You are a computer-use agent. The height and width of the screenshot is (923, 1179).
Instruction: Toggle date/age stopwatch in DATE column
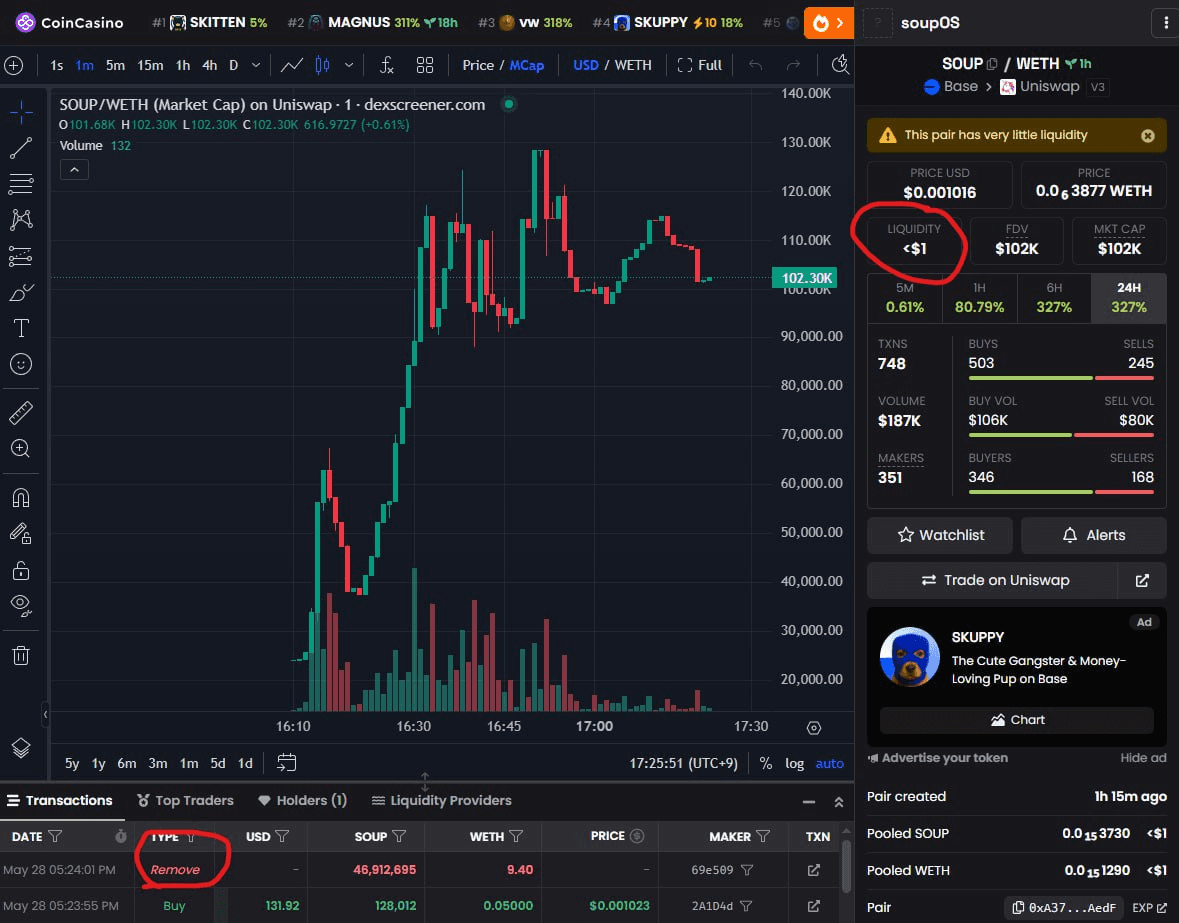[x=120, y=836]
